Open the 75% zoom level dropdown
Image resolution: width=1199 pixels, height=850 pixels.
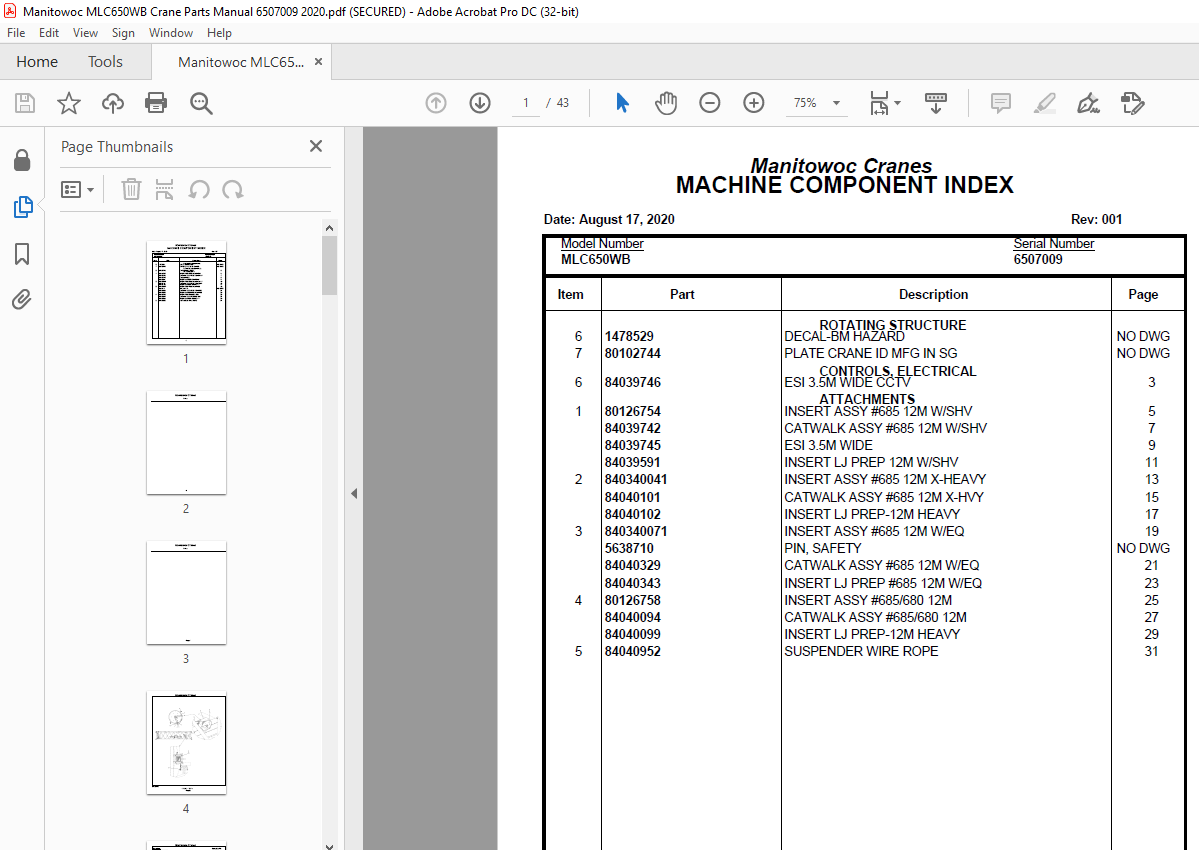(837, 103)
